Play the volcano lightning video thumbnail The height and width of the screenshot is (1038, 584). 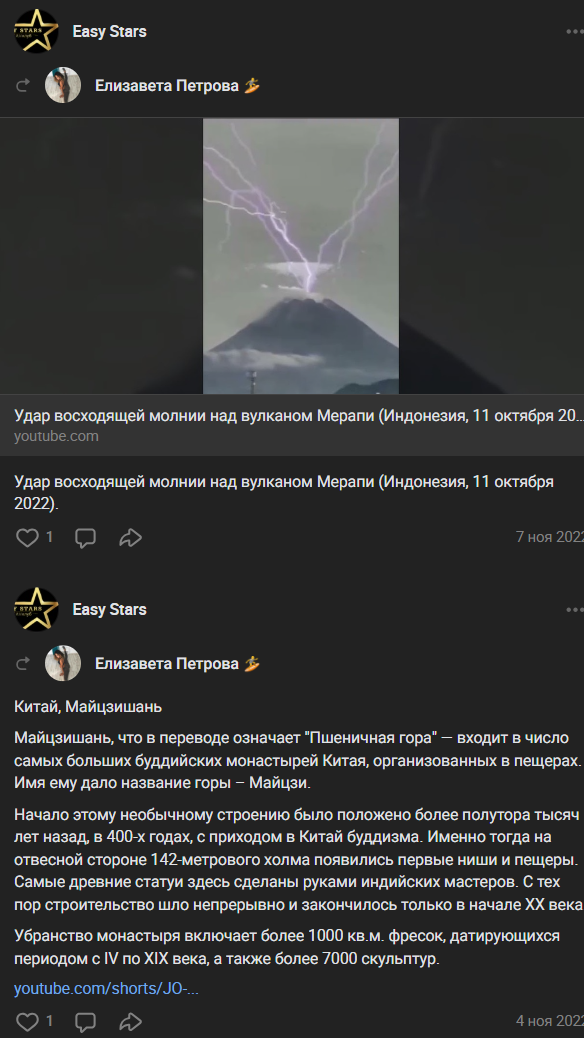(301, 256)
